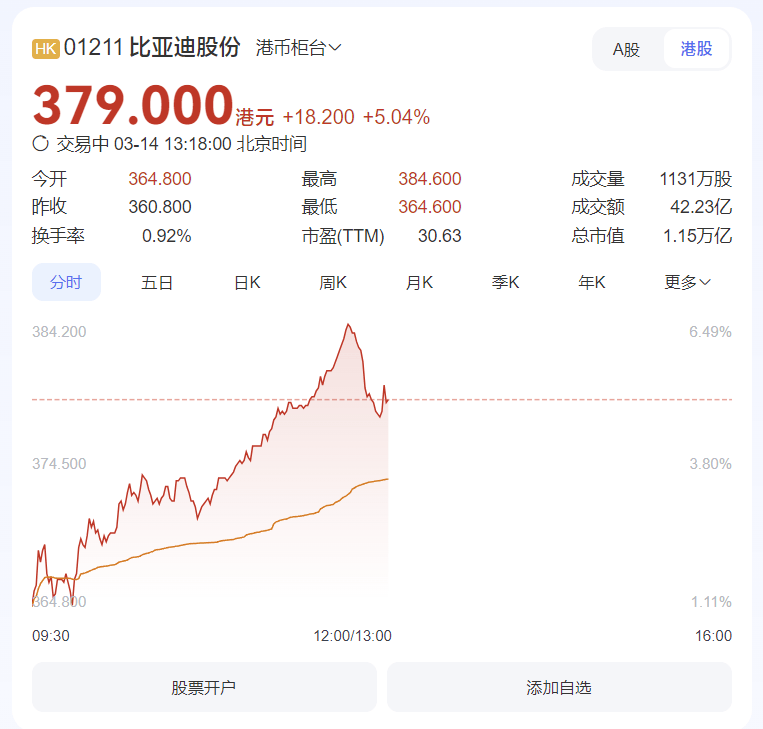Screen dimensions: 763x729
Task: Click the refresh circle icon beside 交易中
Action: (40, 144)
